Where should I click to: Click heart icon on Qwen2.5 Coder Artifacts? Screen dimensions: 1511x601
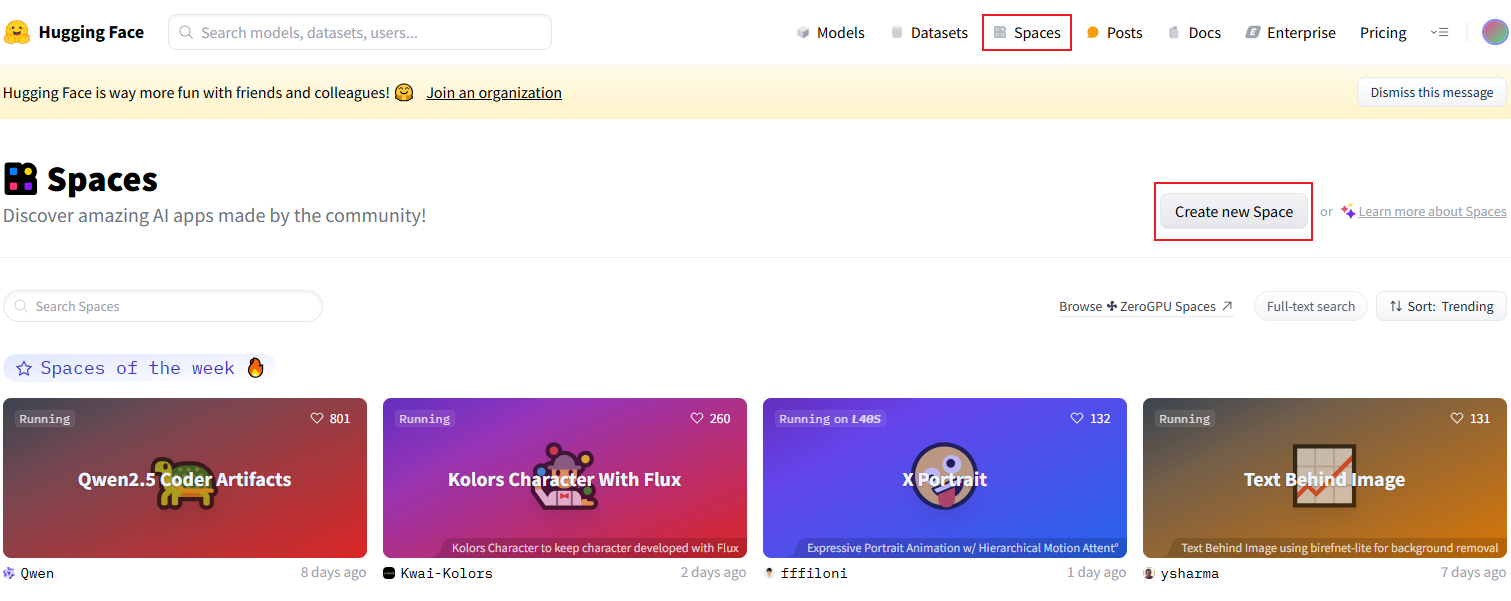tap(317, 418)
